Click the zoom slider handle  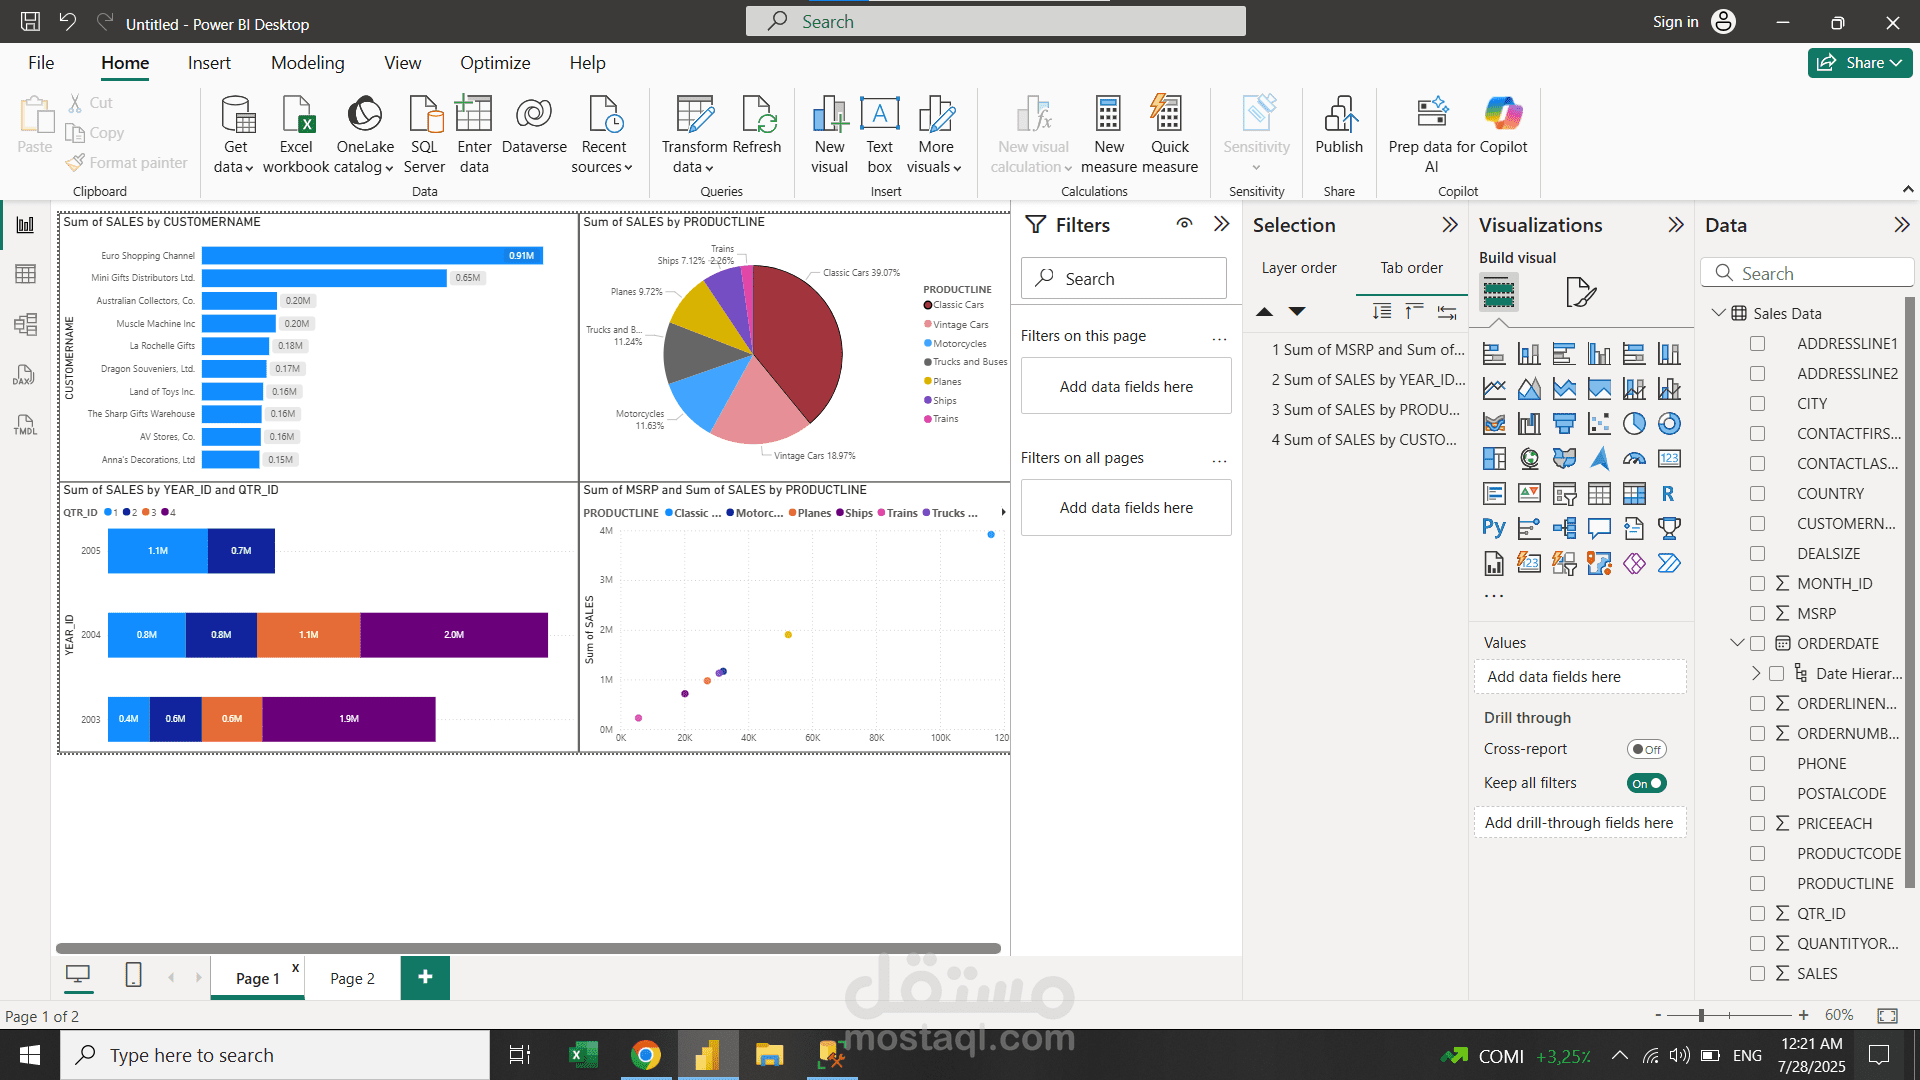(1701, 1015)
